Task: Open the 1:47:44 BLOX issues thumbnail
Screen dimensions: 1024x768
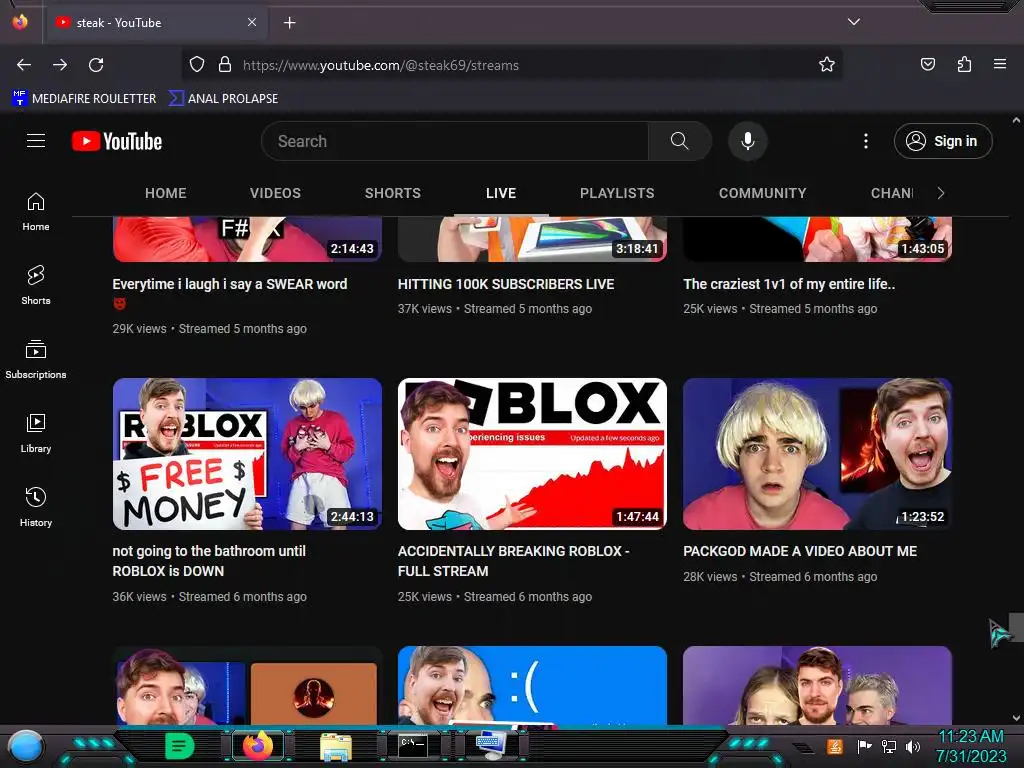Action: point(532,454)
